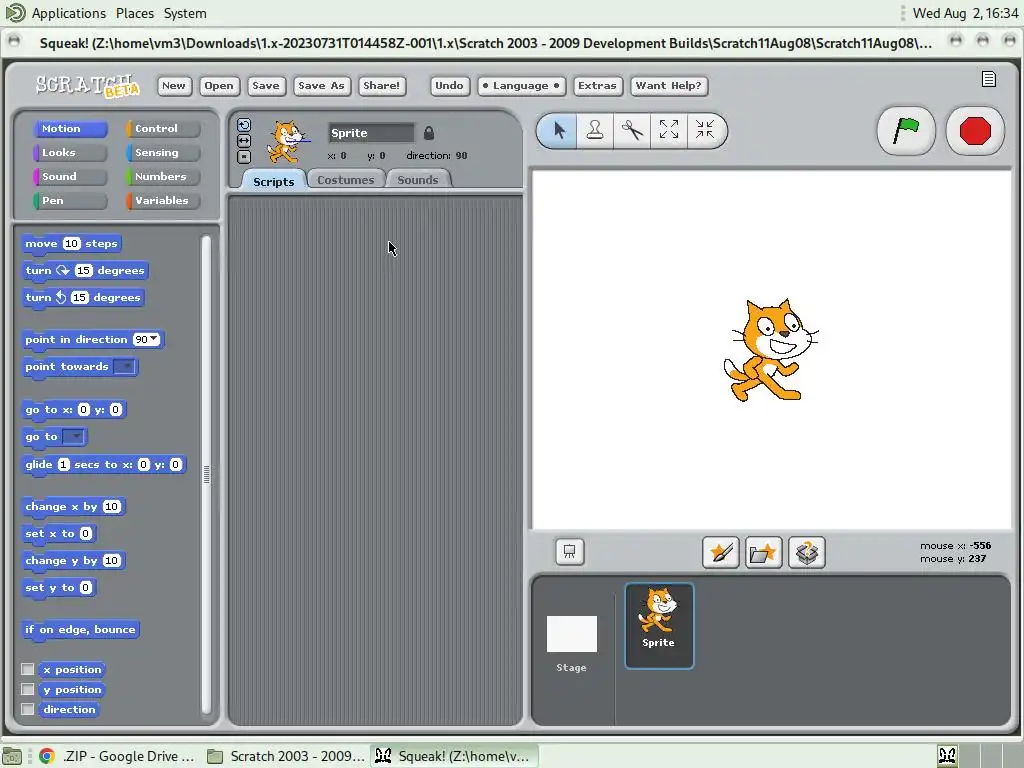Click the show desktop icon in taskbar
Screen dimensions: 1024x768
[12, 756]
